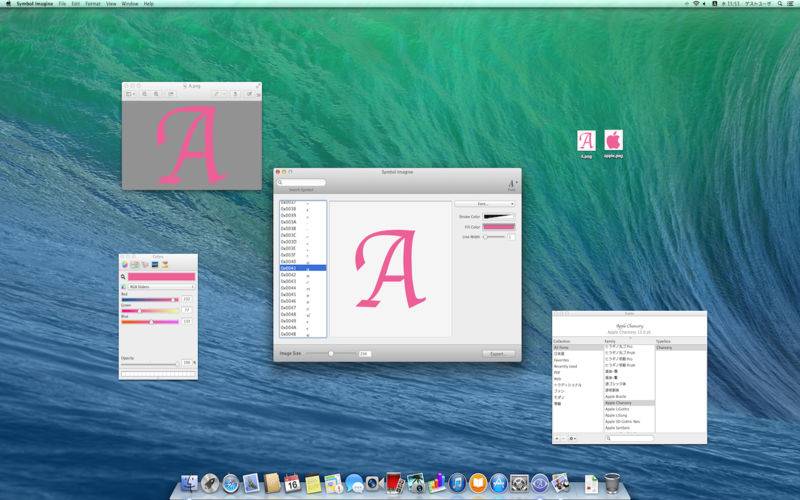Open the Font toolbar icon in Symbol Imagine

click(511, 184)
